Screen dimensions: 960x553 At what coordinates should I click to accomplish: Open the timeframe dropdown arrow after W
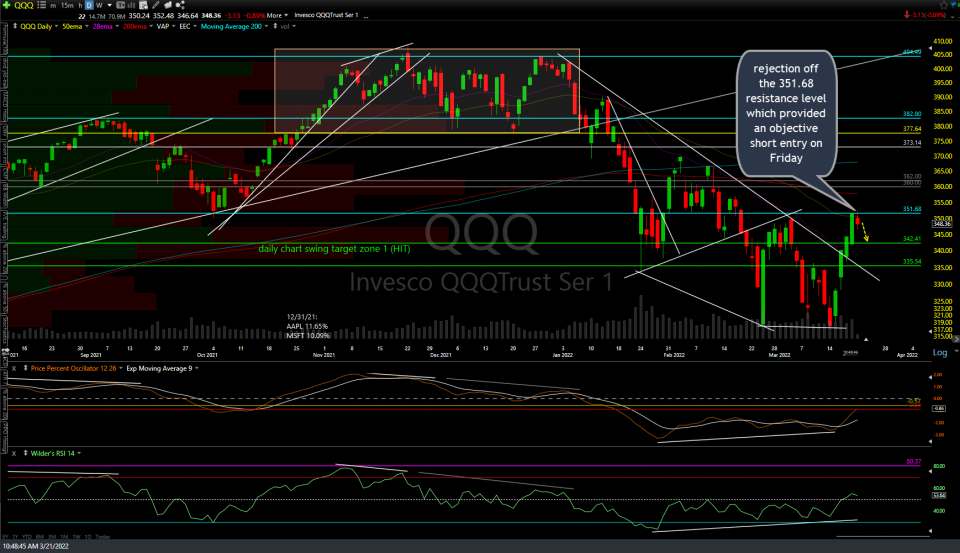click(110, 6)
